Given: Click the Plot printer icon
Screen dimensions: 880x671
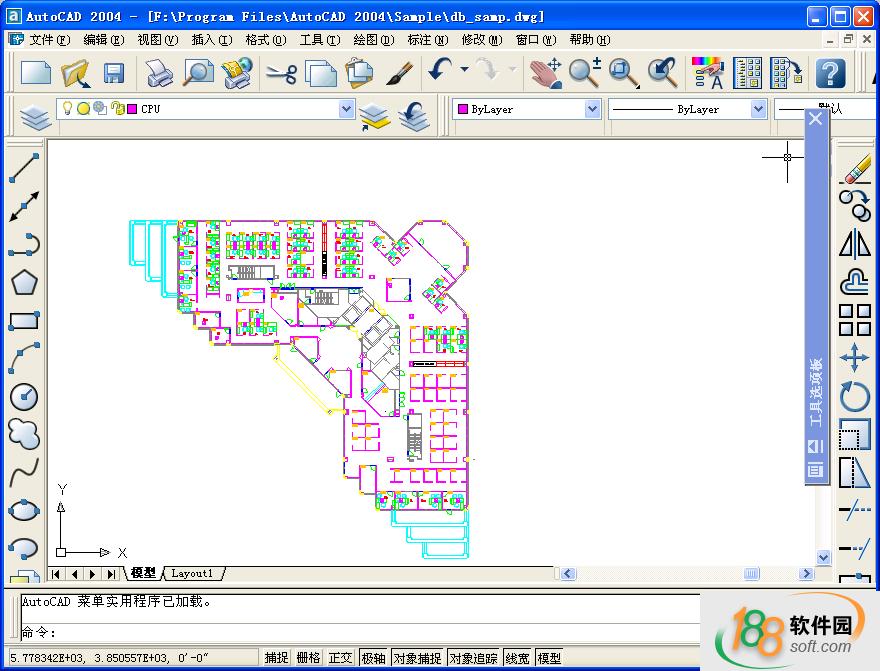Looking at the screenshot, I should [160, 72].
